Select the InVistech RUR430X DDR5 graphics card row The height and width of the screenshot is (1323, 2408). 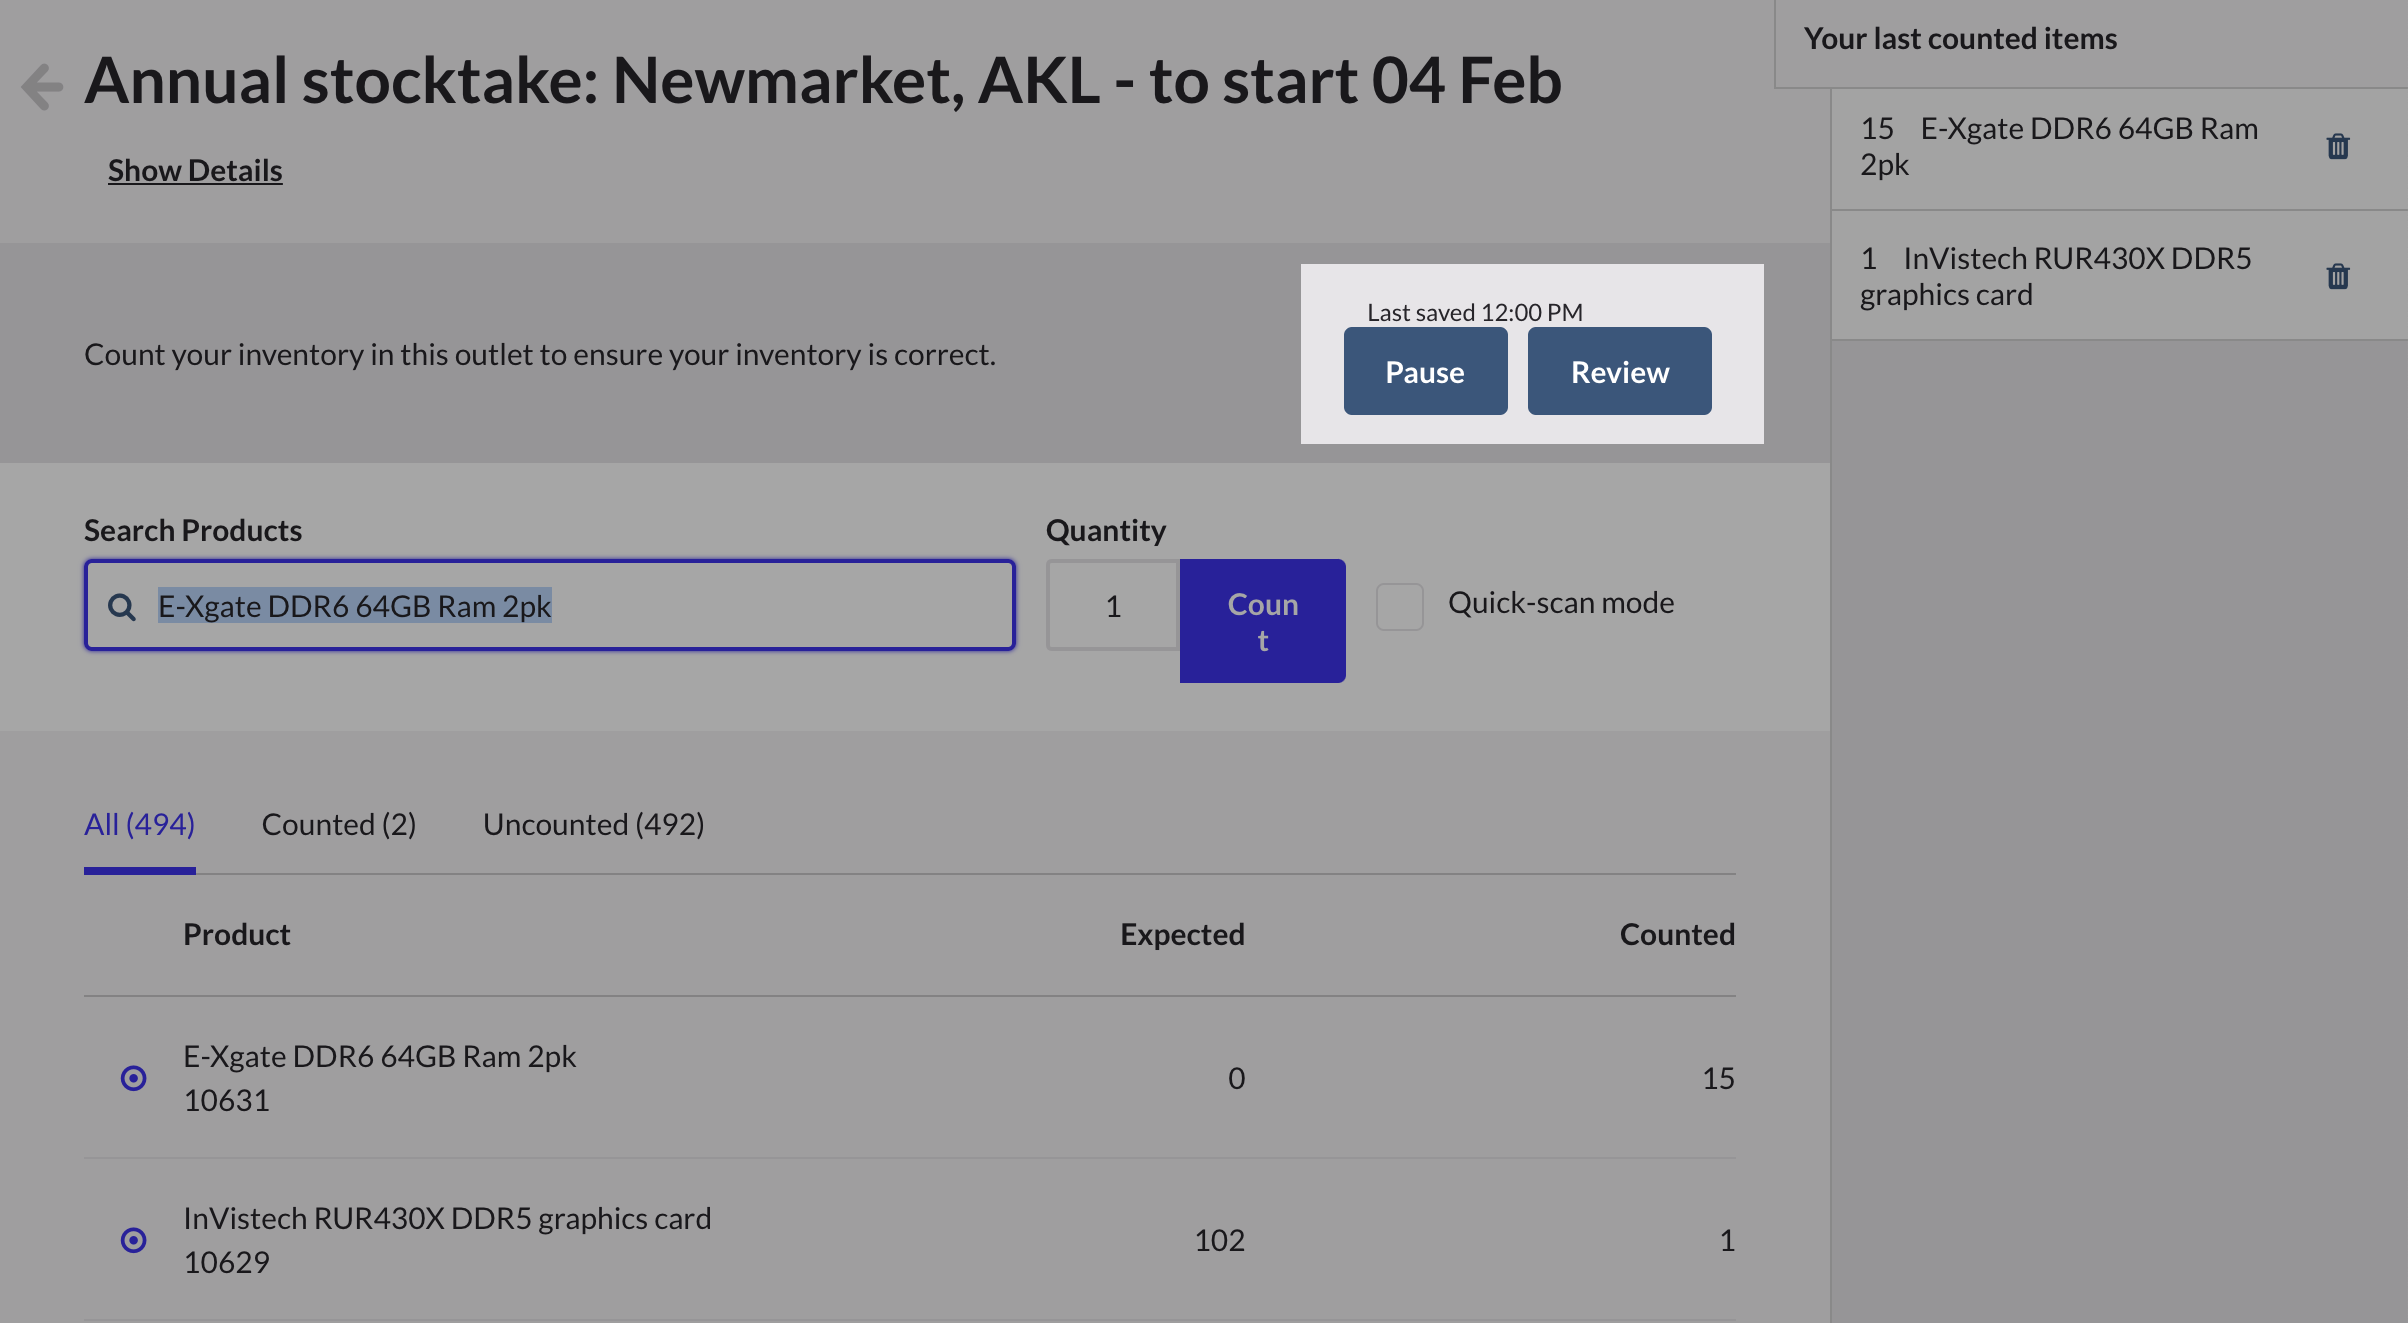click(x=446, y=1219)
